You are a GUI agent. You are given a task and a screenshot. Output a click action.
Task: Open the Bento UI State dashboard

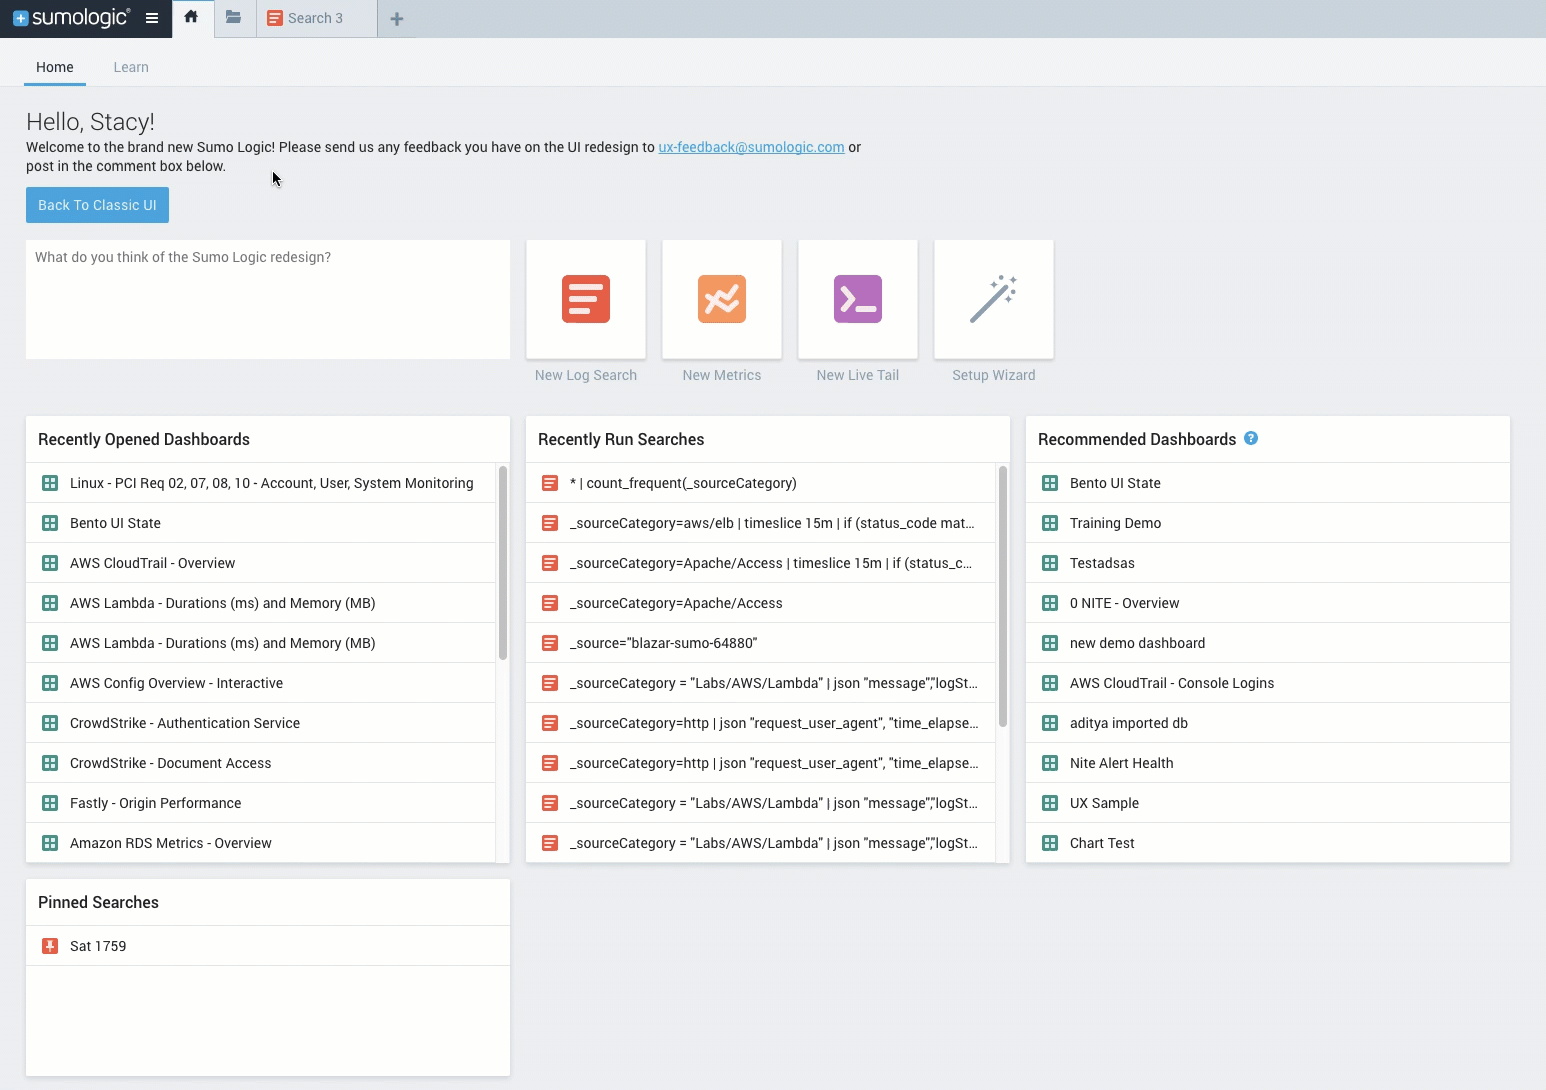[x=114, y=522]
